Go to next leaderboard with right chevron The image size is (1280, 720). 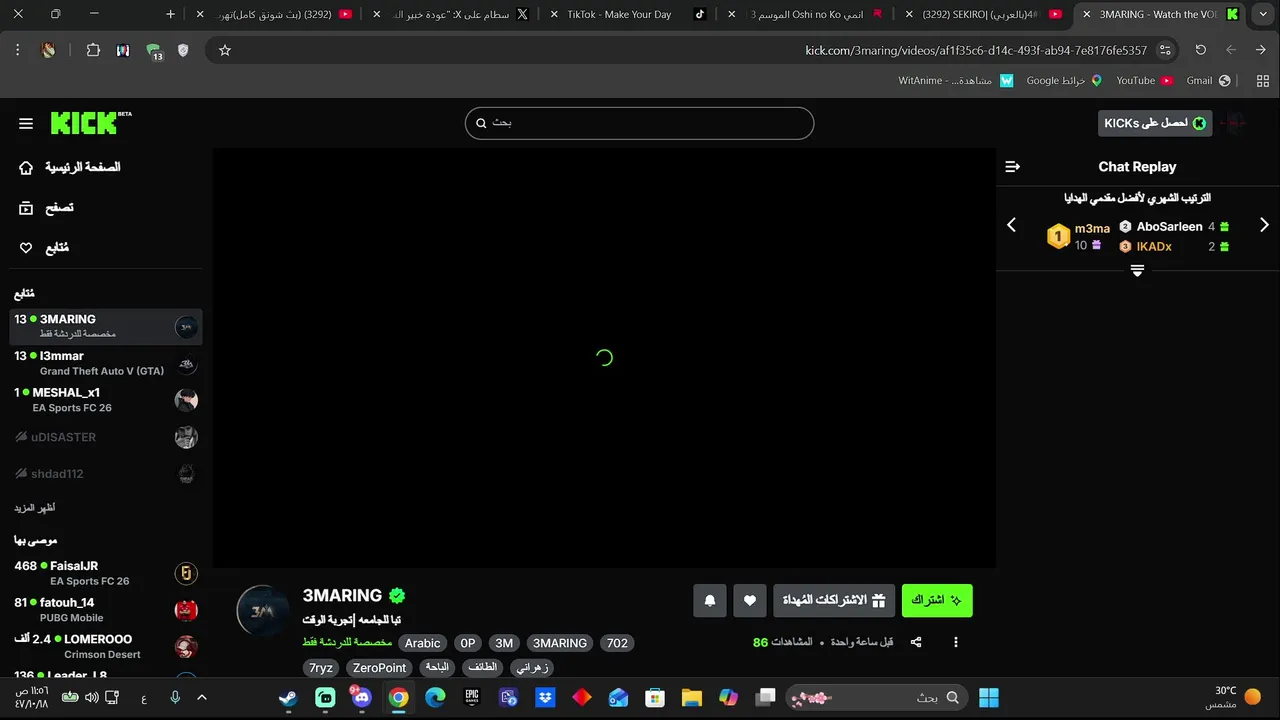1264,225
